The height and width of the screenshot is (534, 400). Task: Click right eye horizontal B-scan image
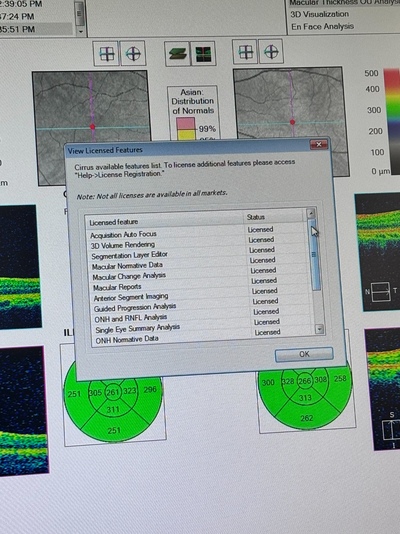[377, 252]
